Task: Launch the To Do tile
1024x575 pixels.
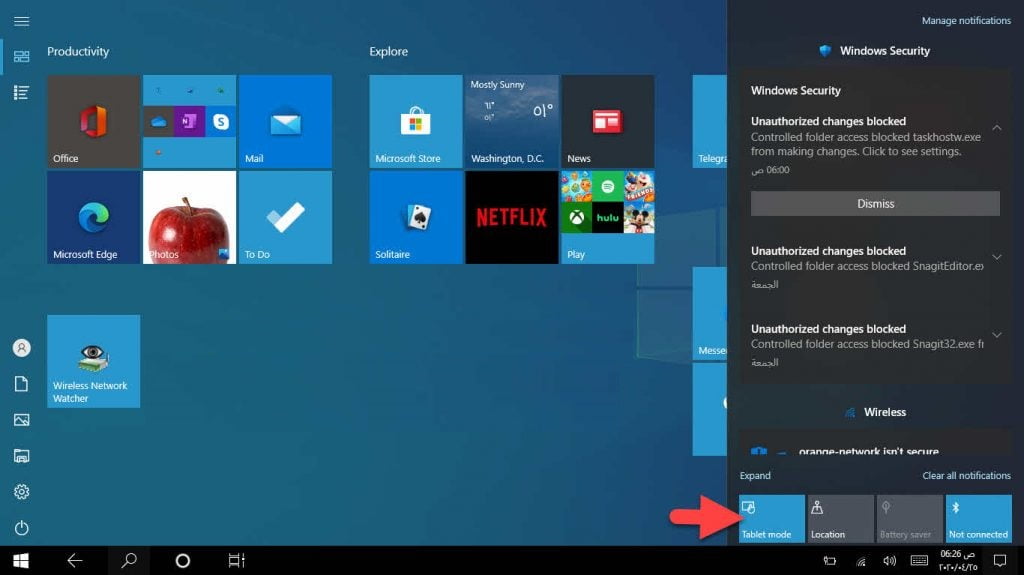Action: 285,218
